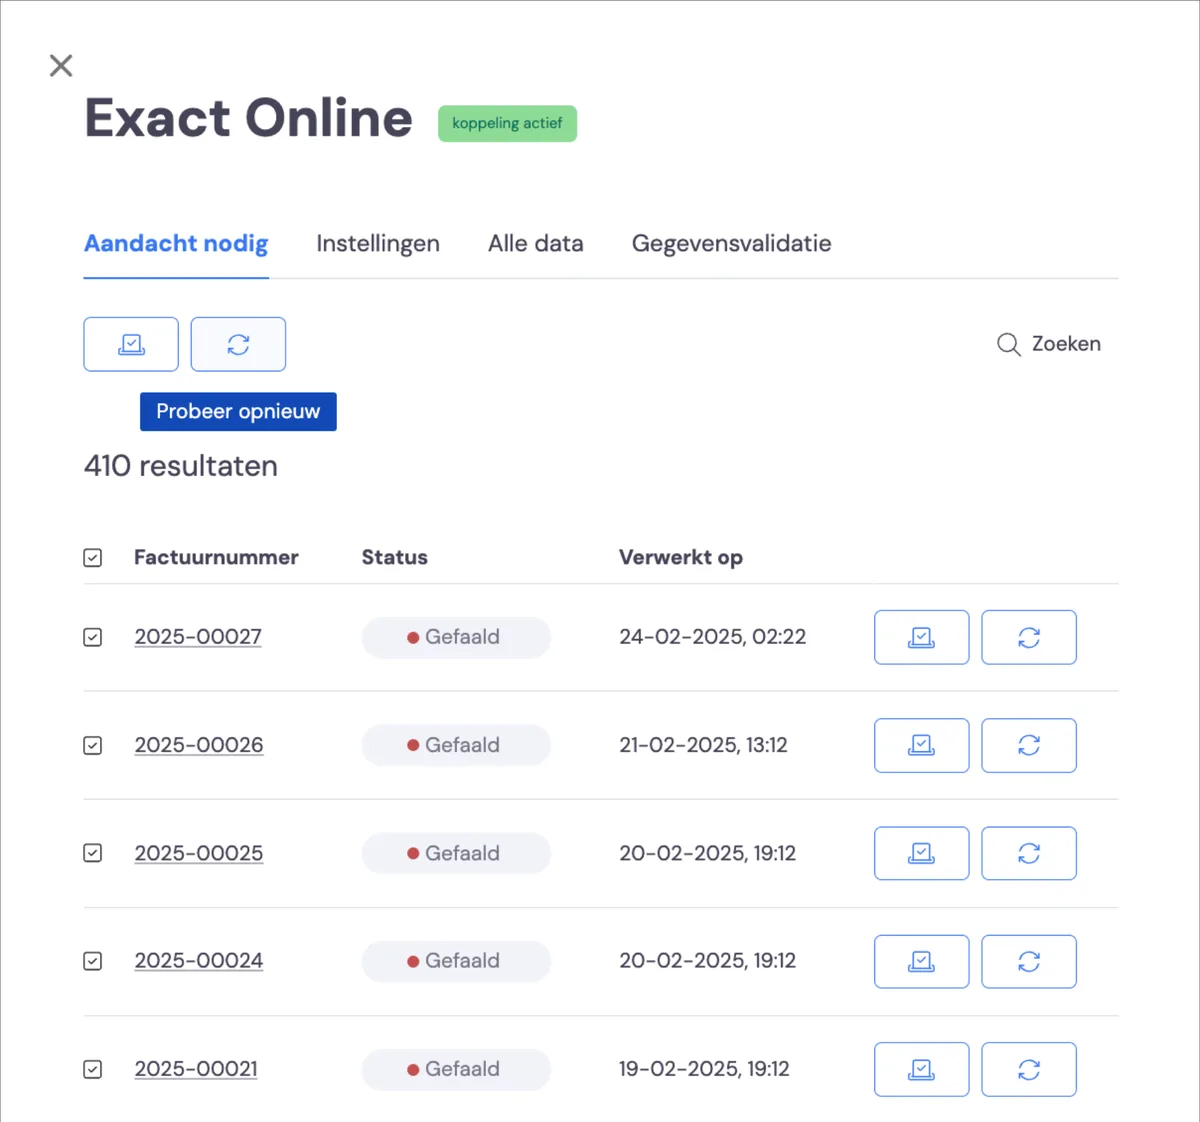Viewport: 1200px width, 1122px height.
Task: Click the 410 resultaten count text
Action: point(181,466)
